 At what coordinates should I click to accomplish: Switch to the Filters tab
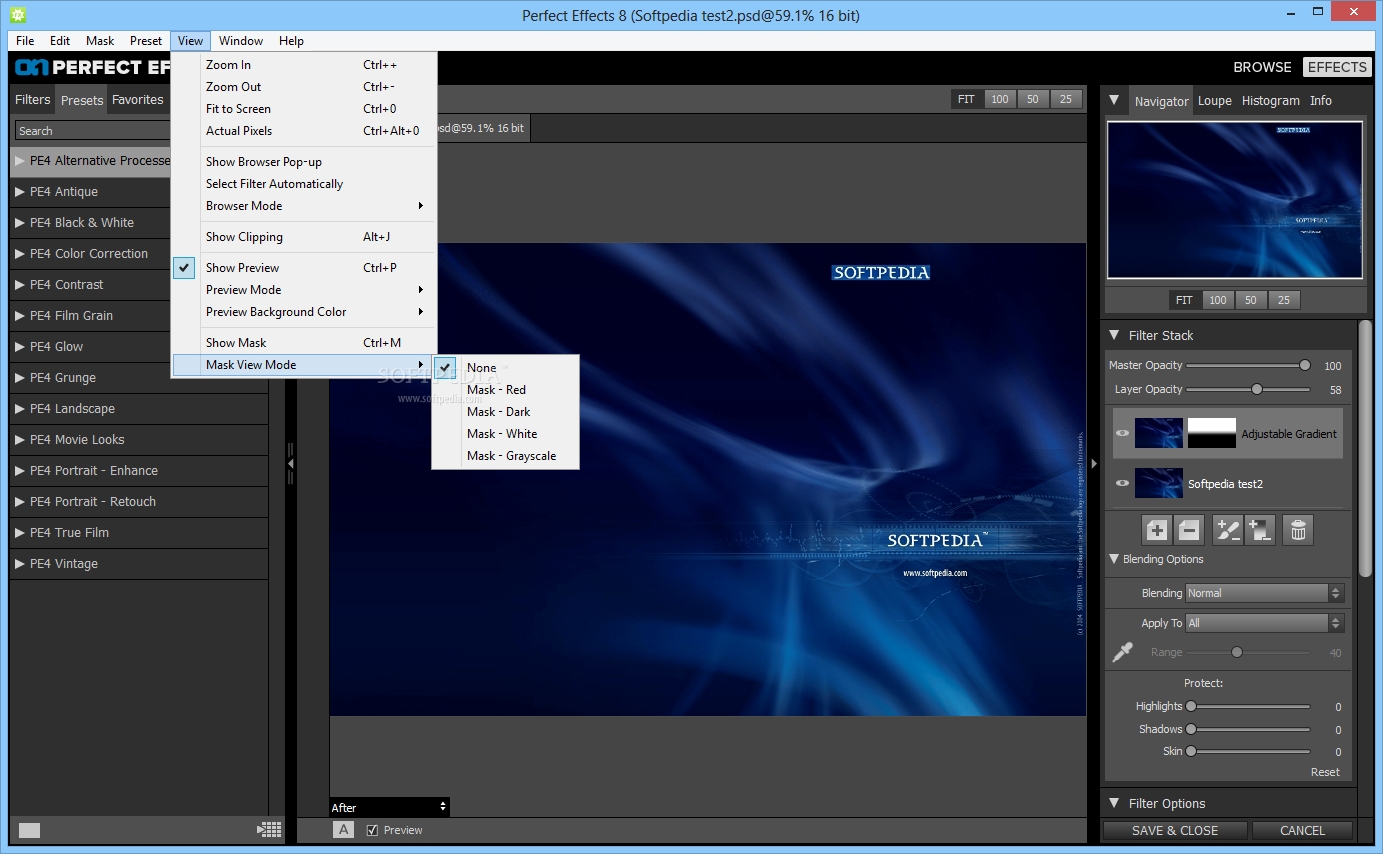point(33,100)
